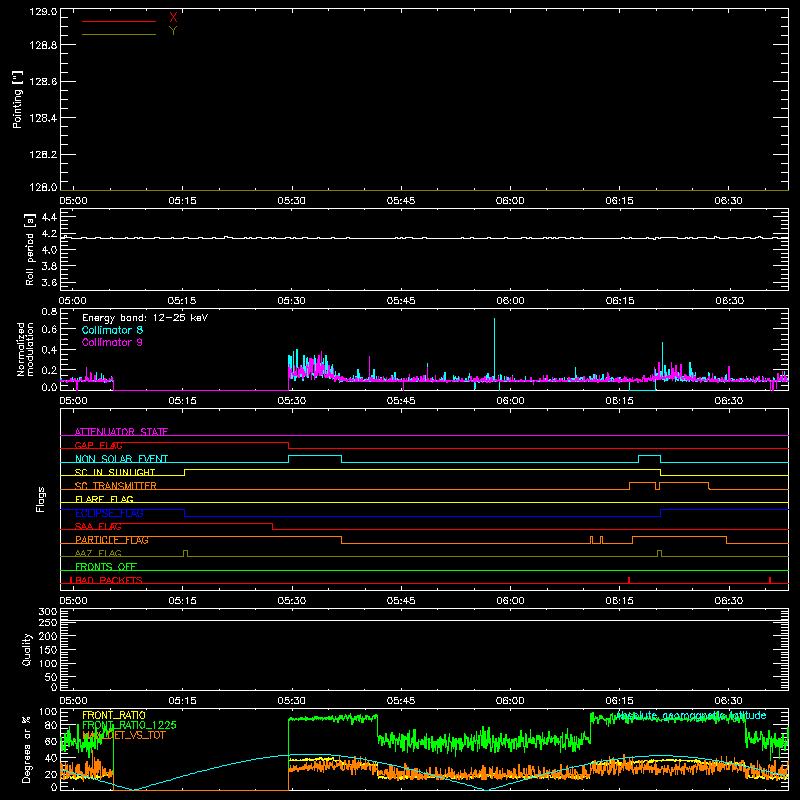Click '06:30' time label under Pointing plot

click(729, 201)
